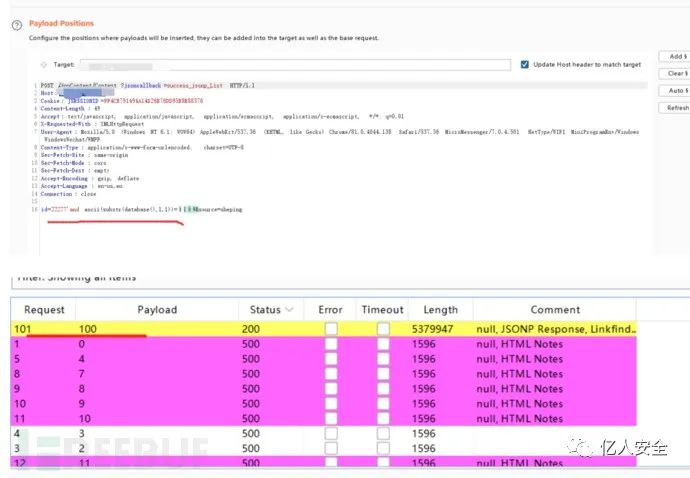
Task: Click the Status column header
Action: click(265, 310)
